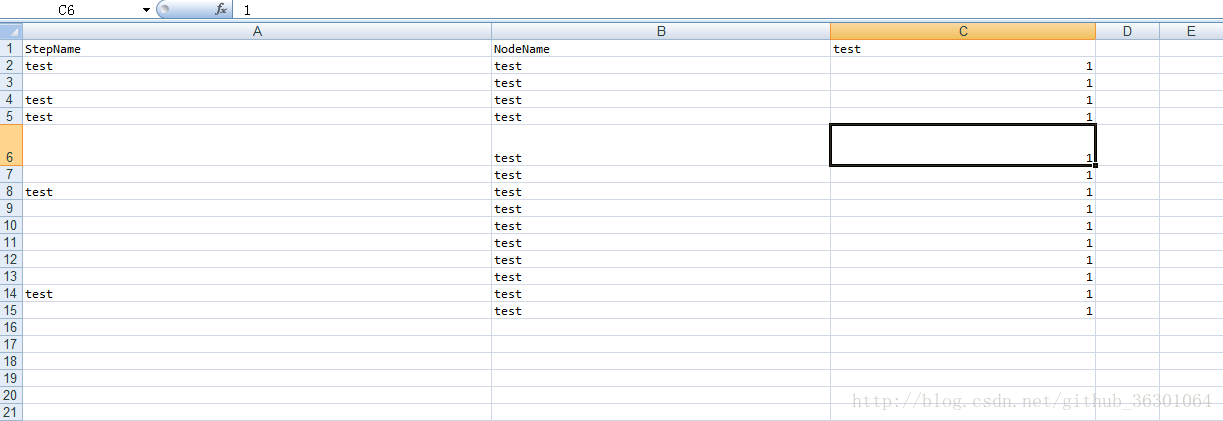Click cell B3 containing test
Viewport: 1223px width, 421px height.
661,83
